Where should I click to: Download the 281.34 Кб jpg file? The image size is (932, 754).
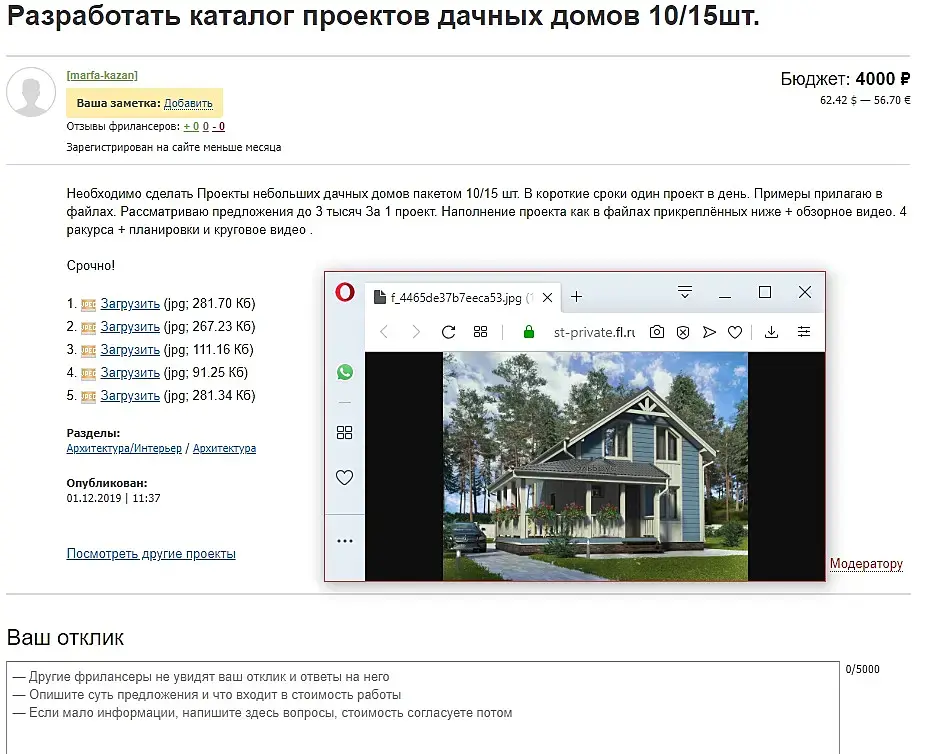point(130,396)
